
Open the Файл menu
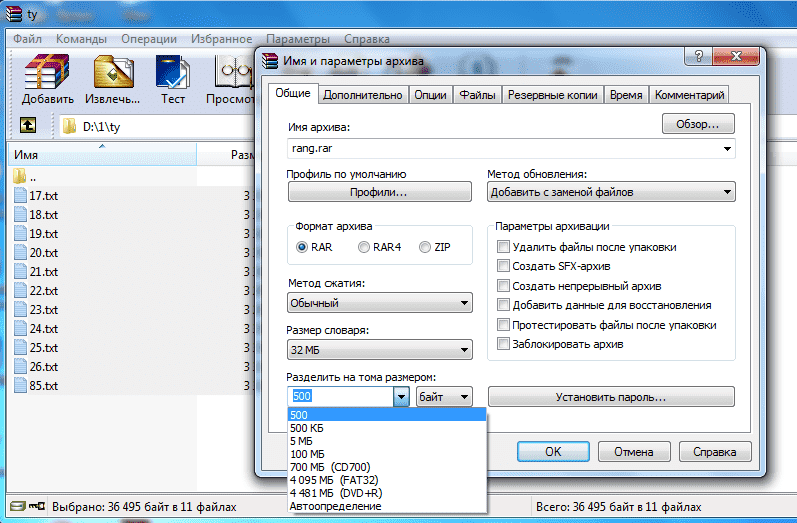pos(27,39)
